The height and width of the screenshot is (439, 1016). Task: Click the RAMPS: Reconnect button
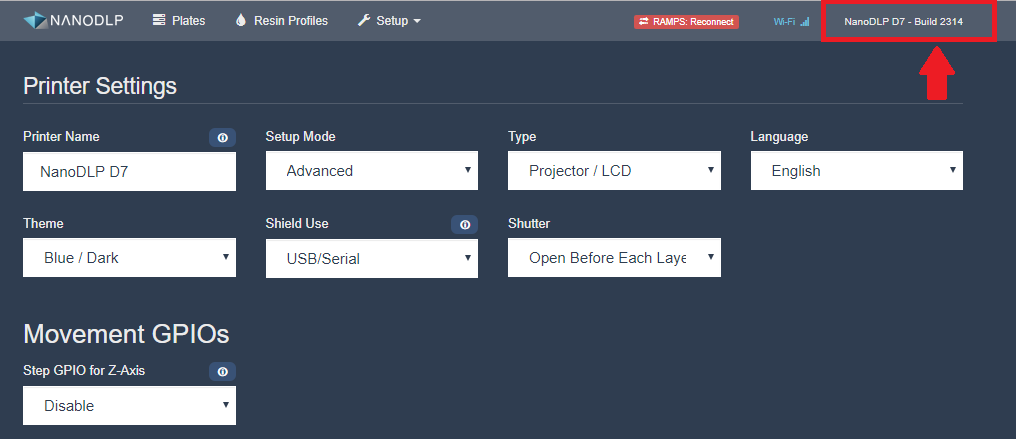pyautogui.click(x=686, y=21)
